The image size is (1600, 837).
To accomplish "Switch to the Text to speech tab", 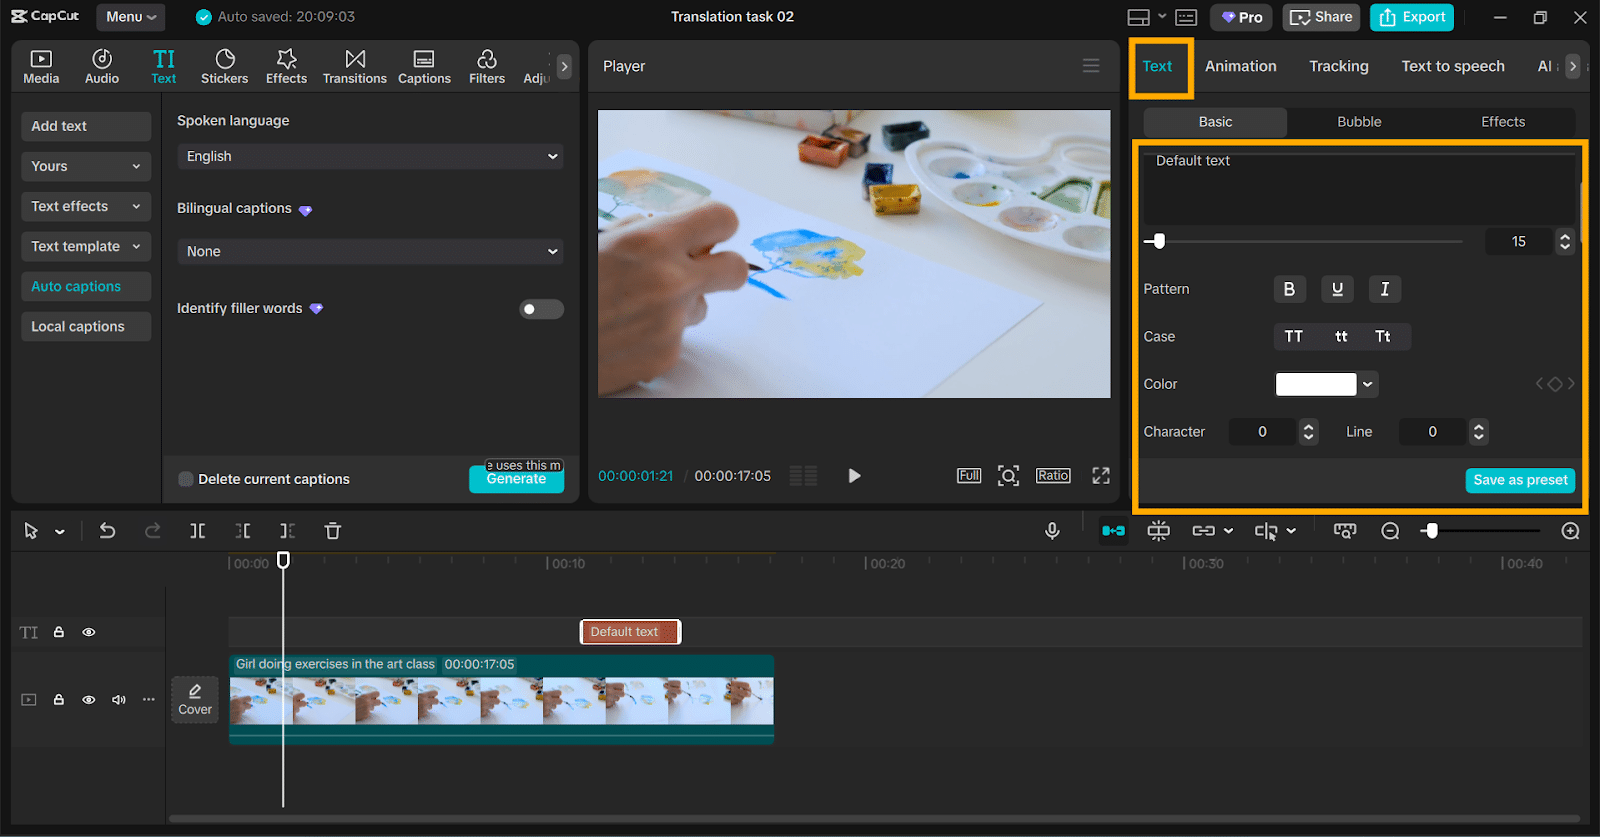I will pos(1452,66).
